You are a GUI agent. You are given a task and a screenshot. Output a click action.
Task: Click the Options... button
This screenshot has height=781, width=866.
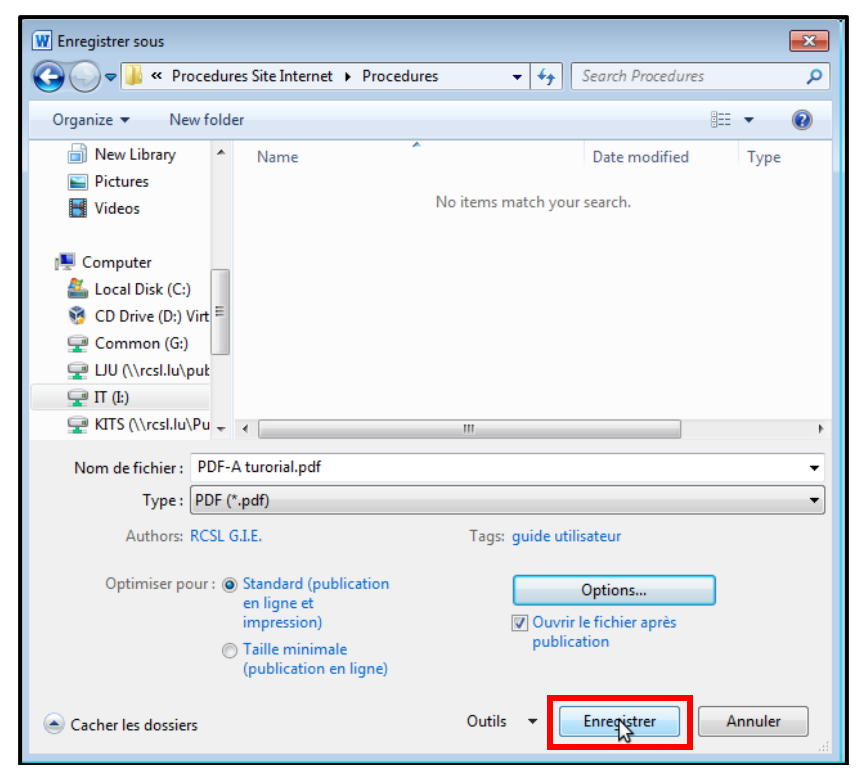click(x=613, y=590)
